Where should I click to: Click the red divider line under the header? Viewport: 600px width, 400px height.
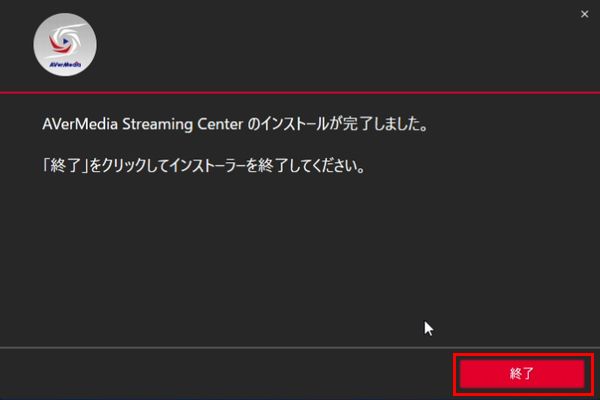[x=300, y=93]
